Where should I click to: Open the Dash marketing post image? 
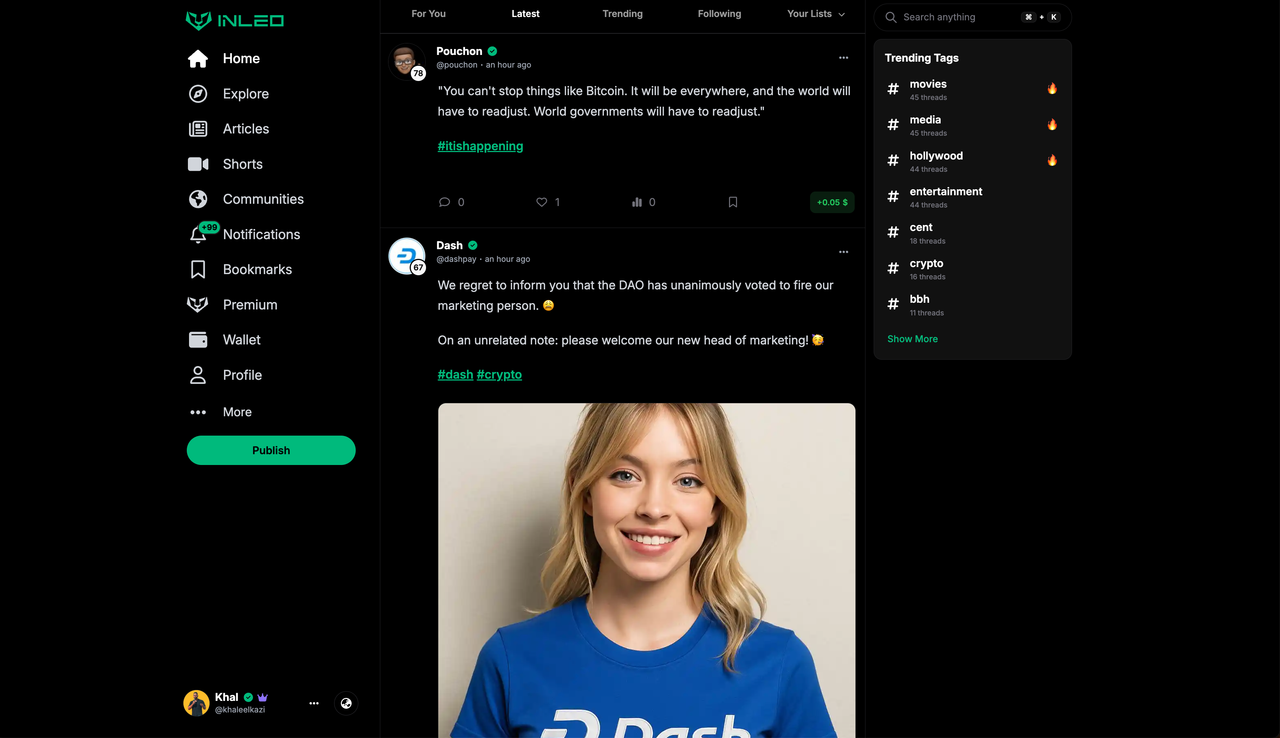point(647,571)
